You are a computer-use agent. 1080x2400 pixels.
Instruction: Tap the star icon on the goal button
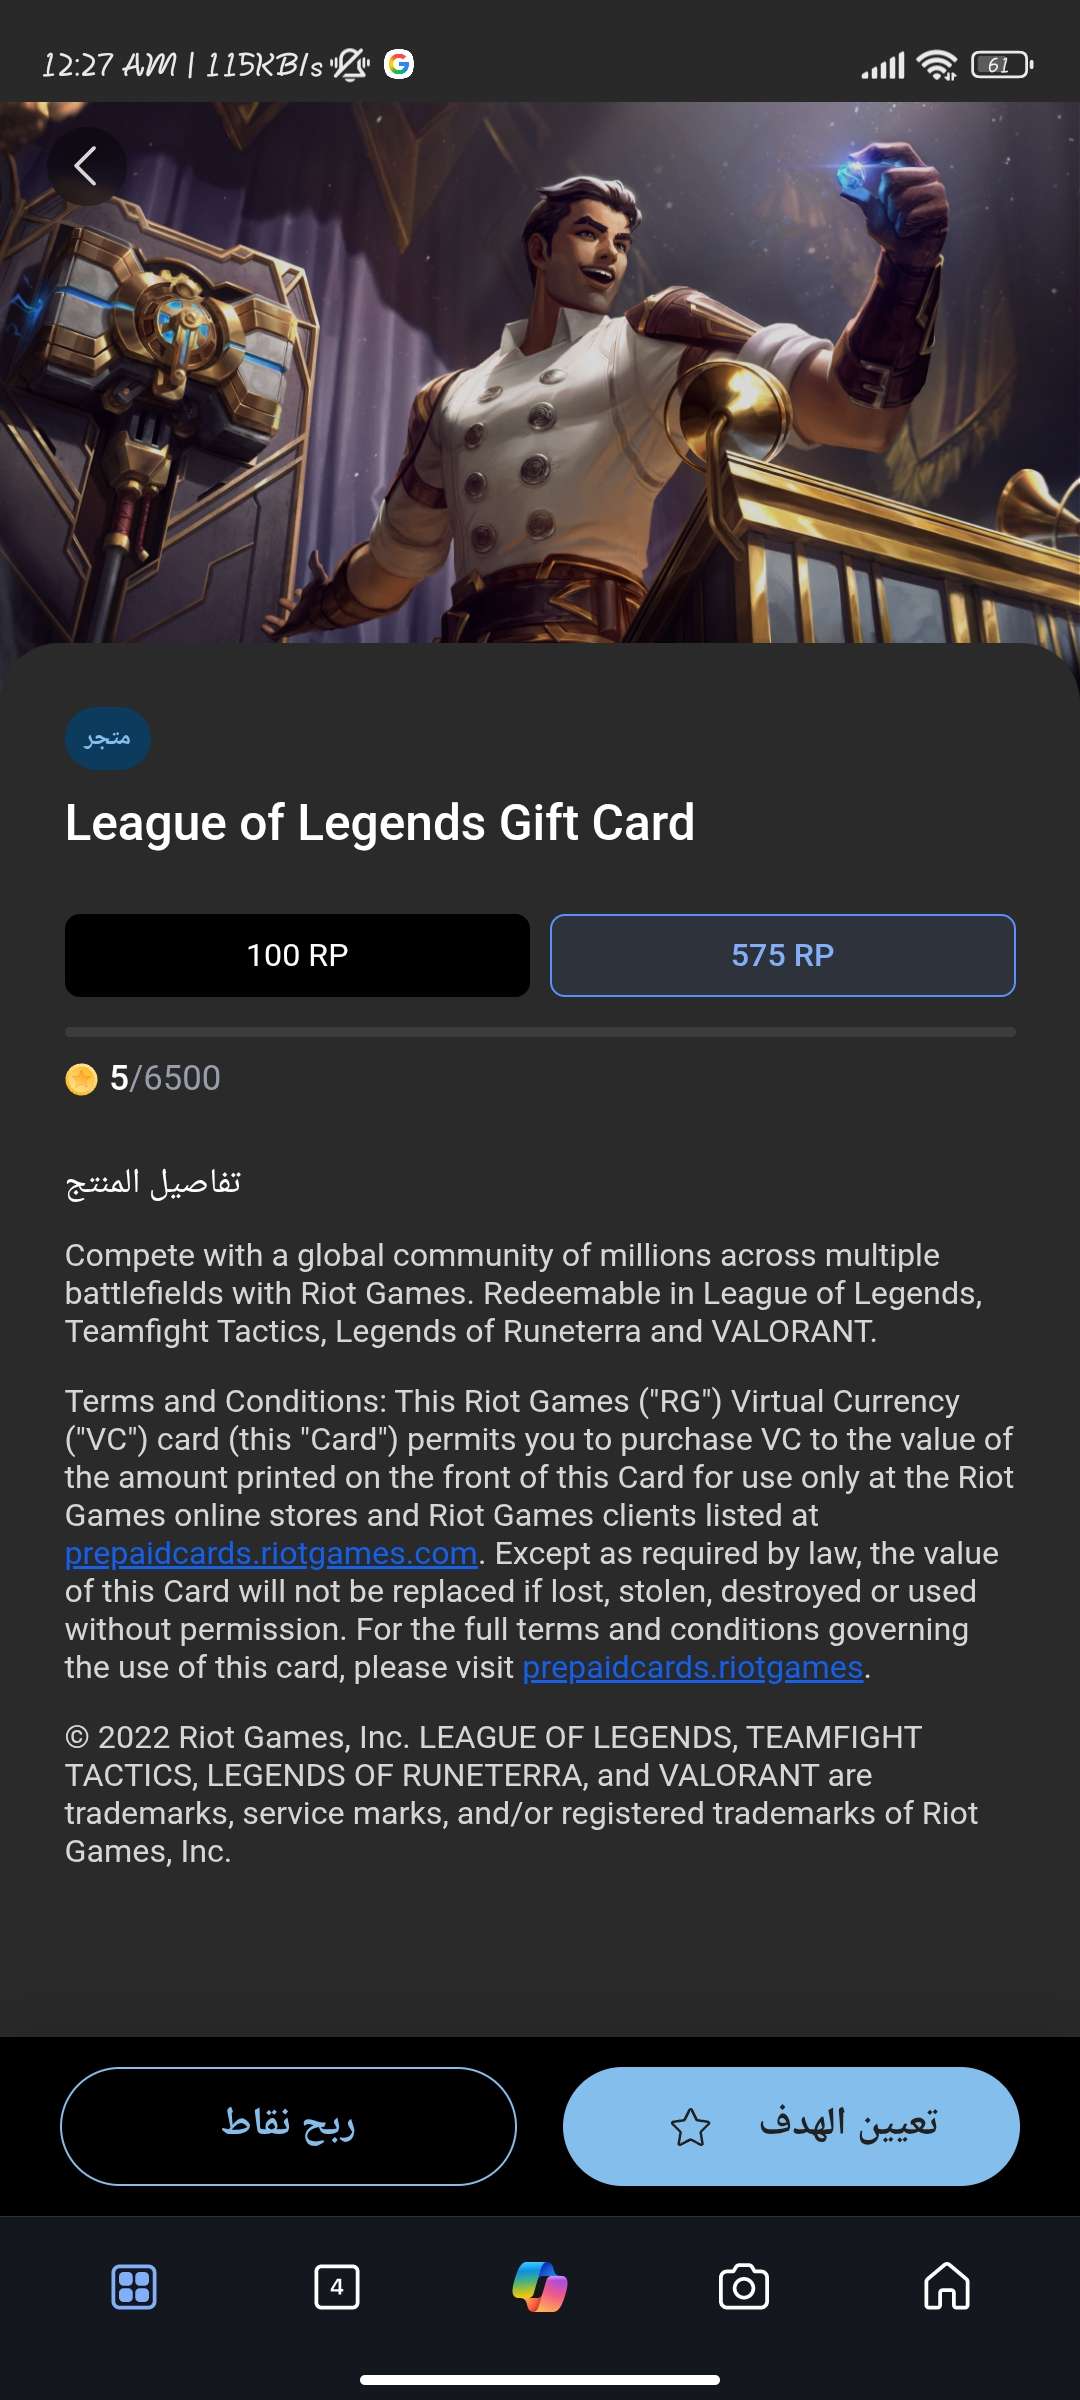[x=690, y=2126]
